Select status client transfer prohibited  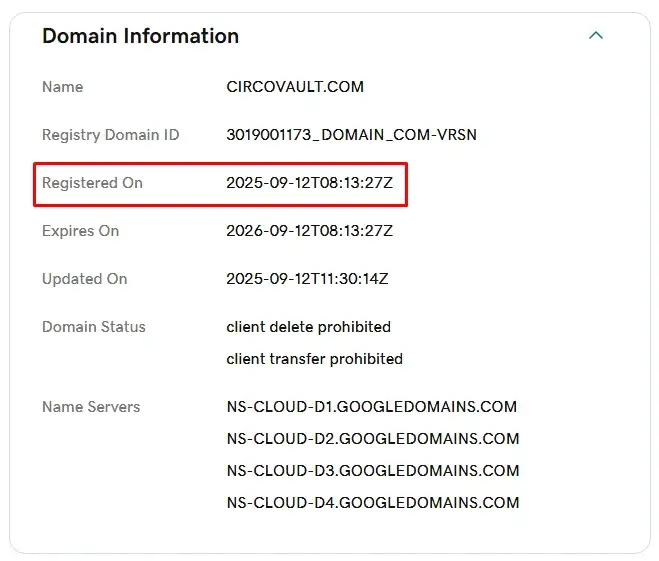coord(314,359)
